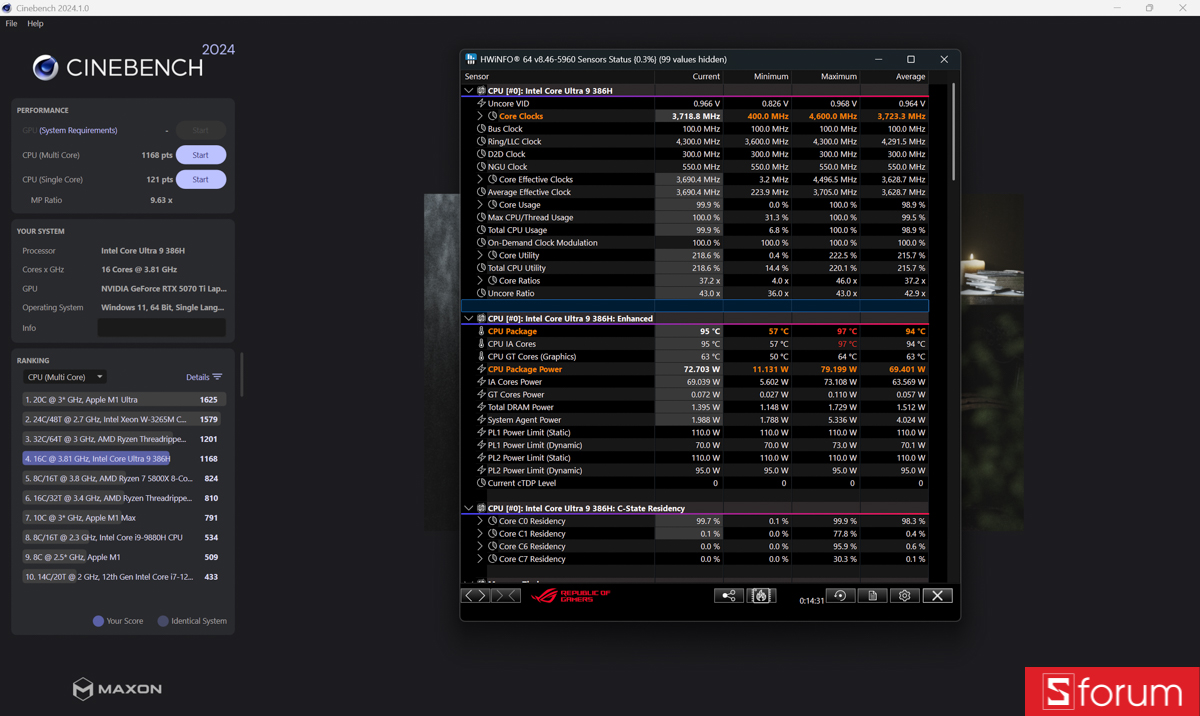Select ranking entry Apple M1 Ultra

click(x=124, y=400)
